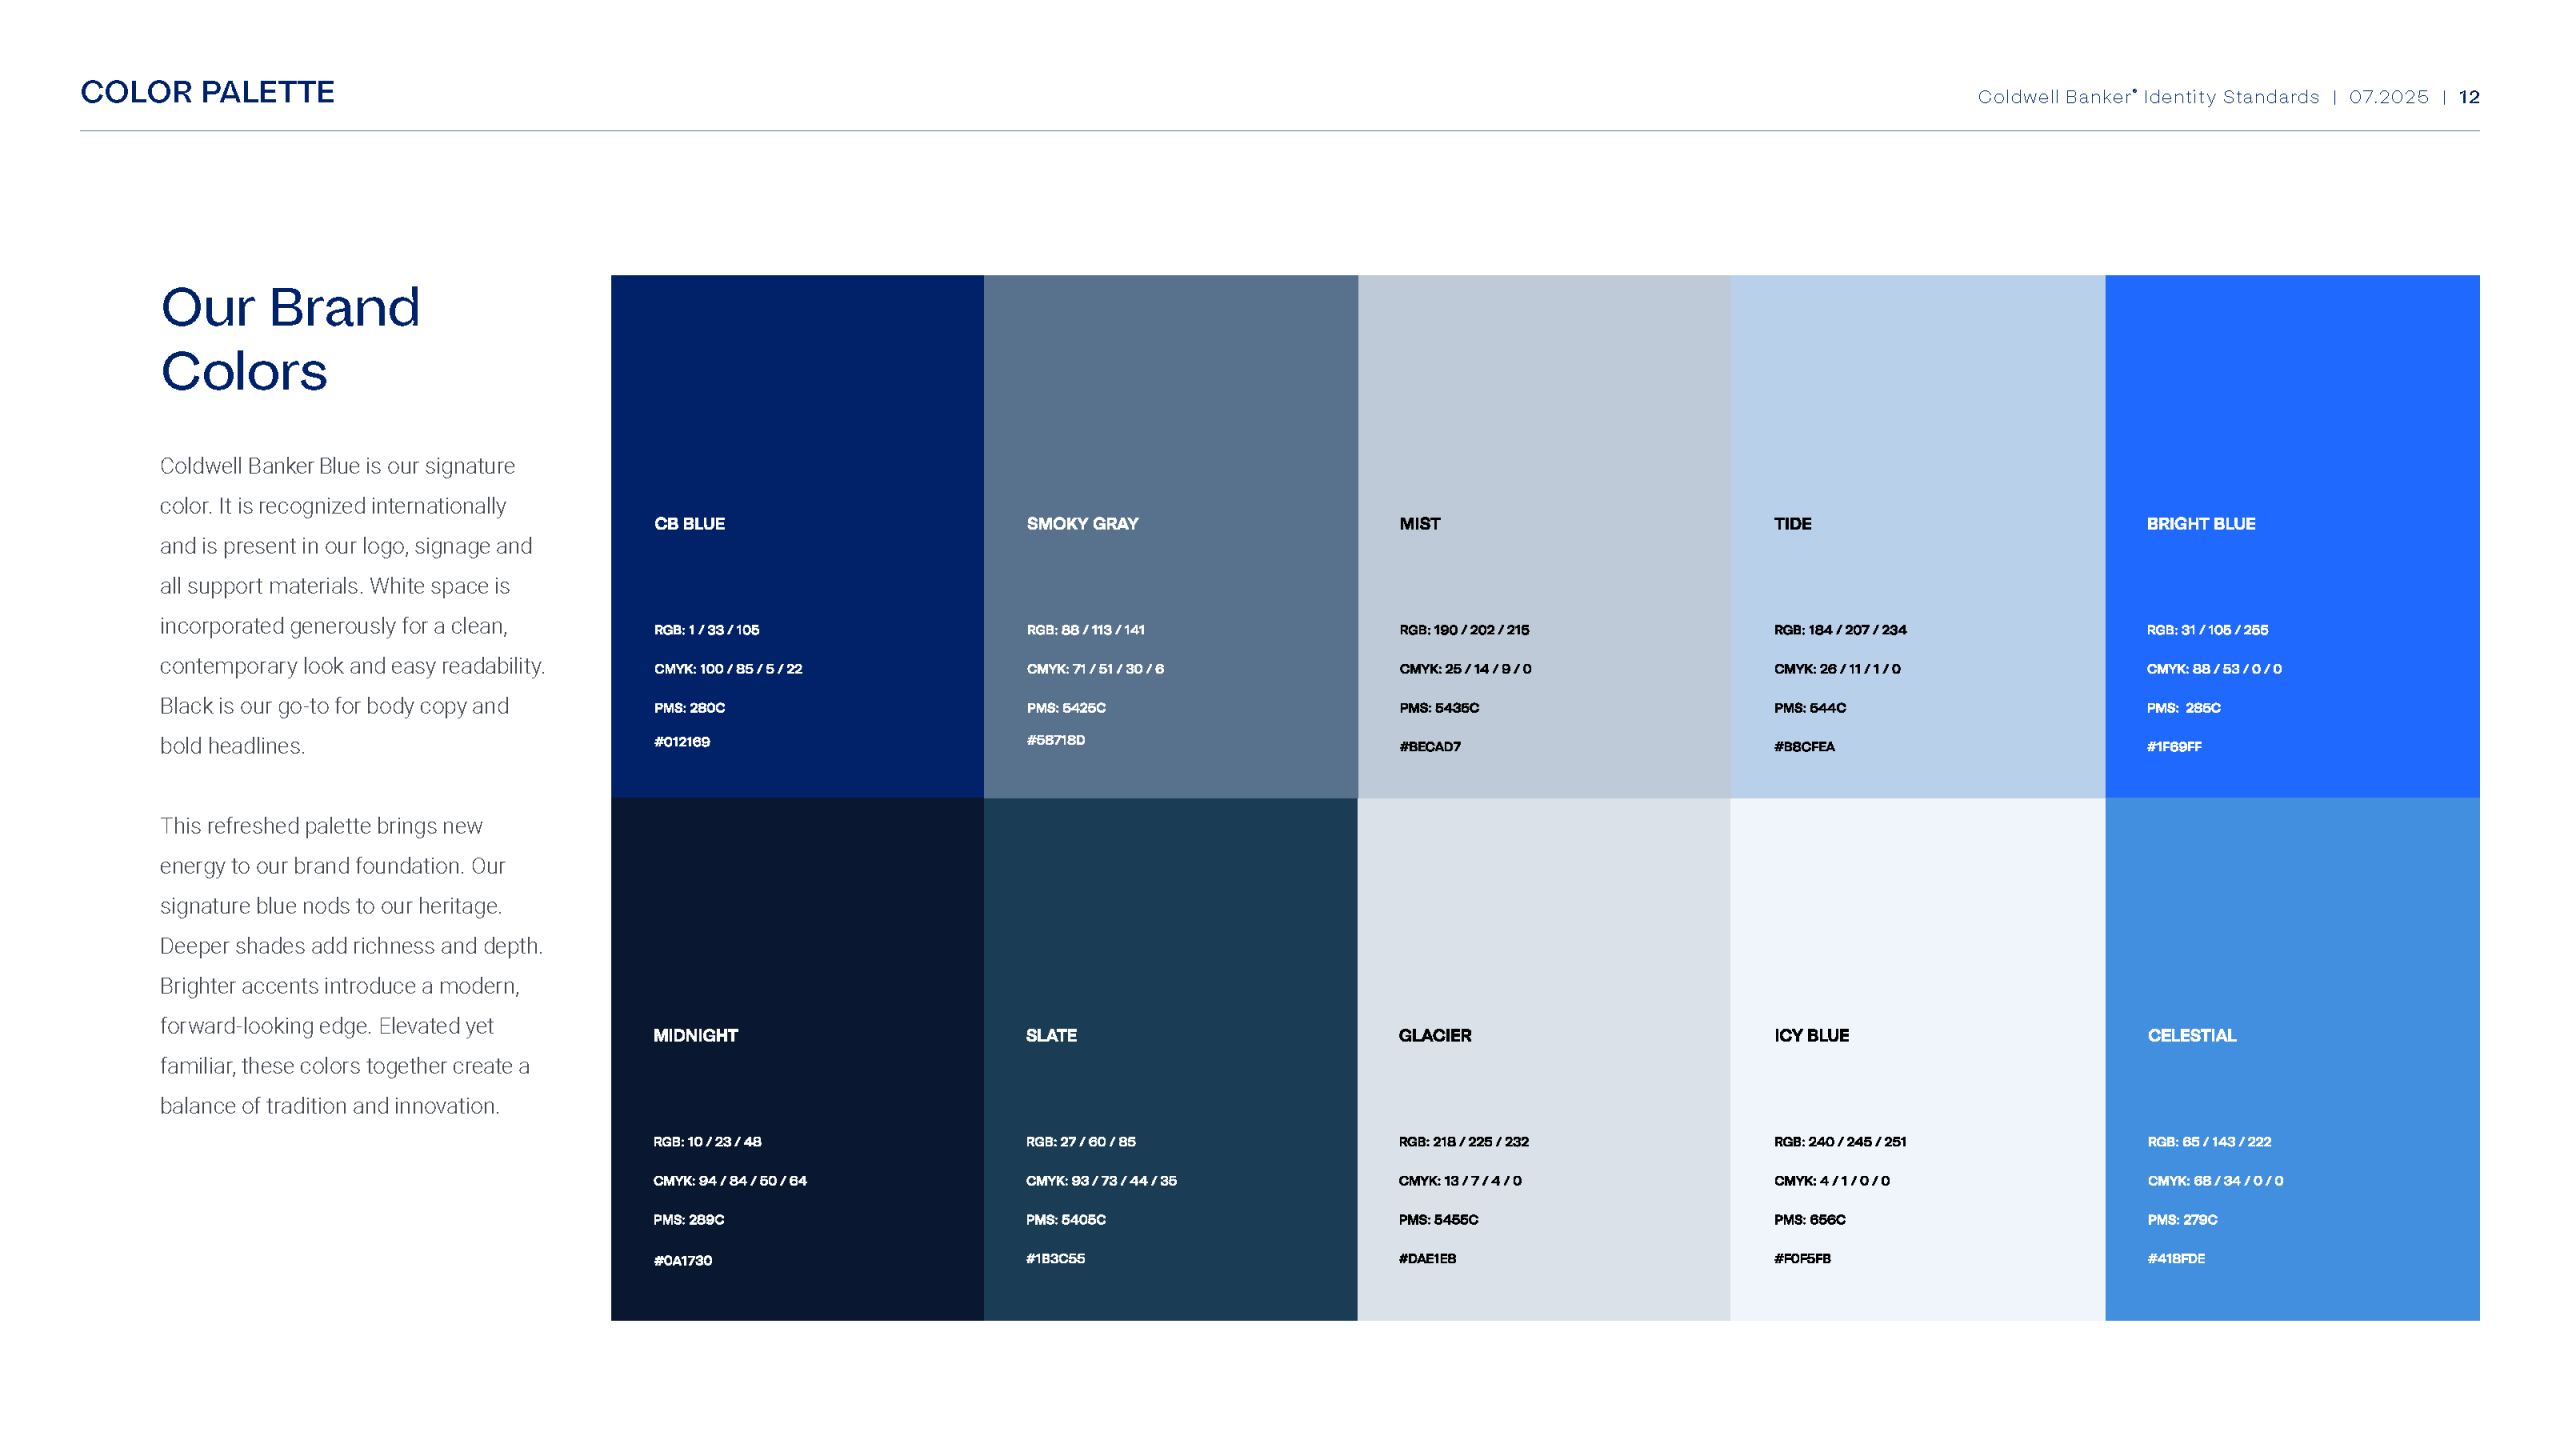Select the Icy Blue swatch

[1917, 920]
